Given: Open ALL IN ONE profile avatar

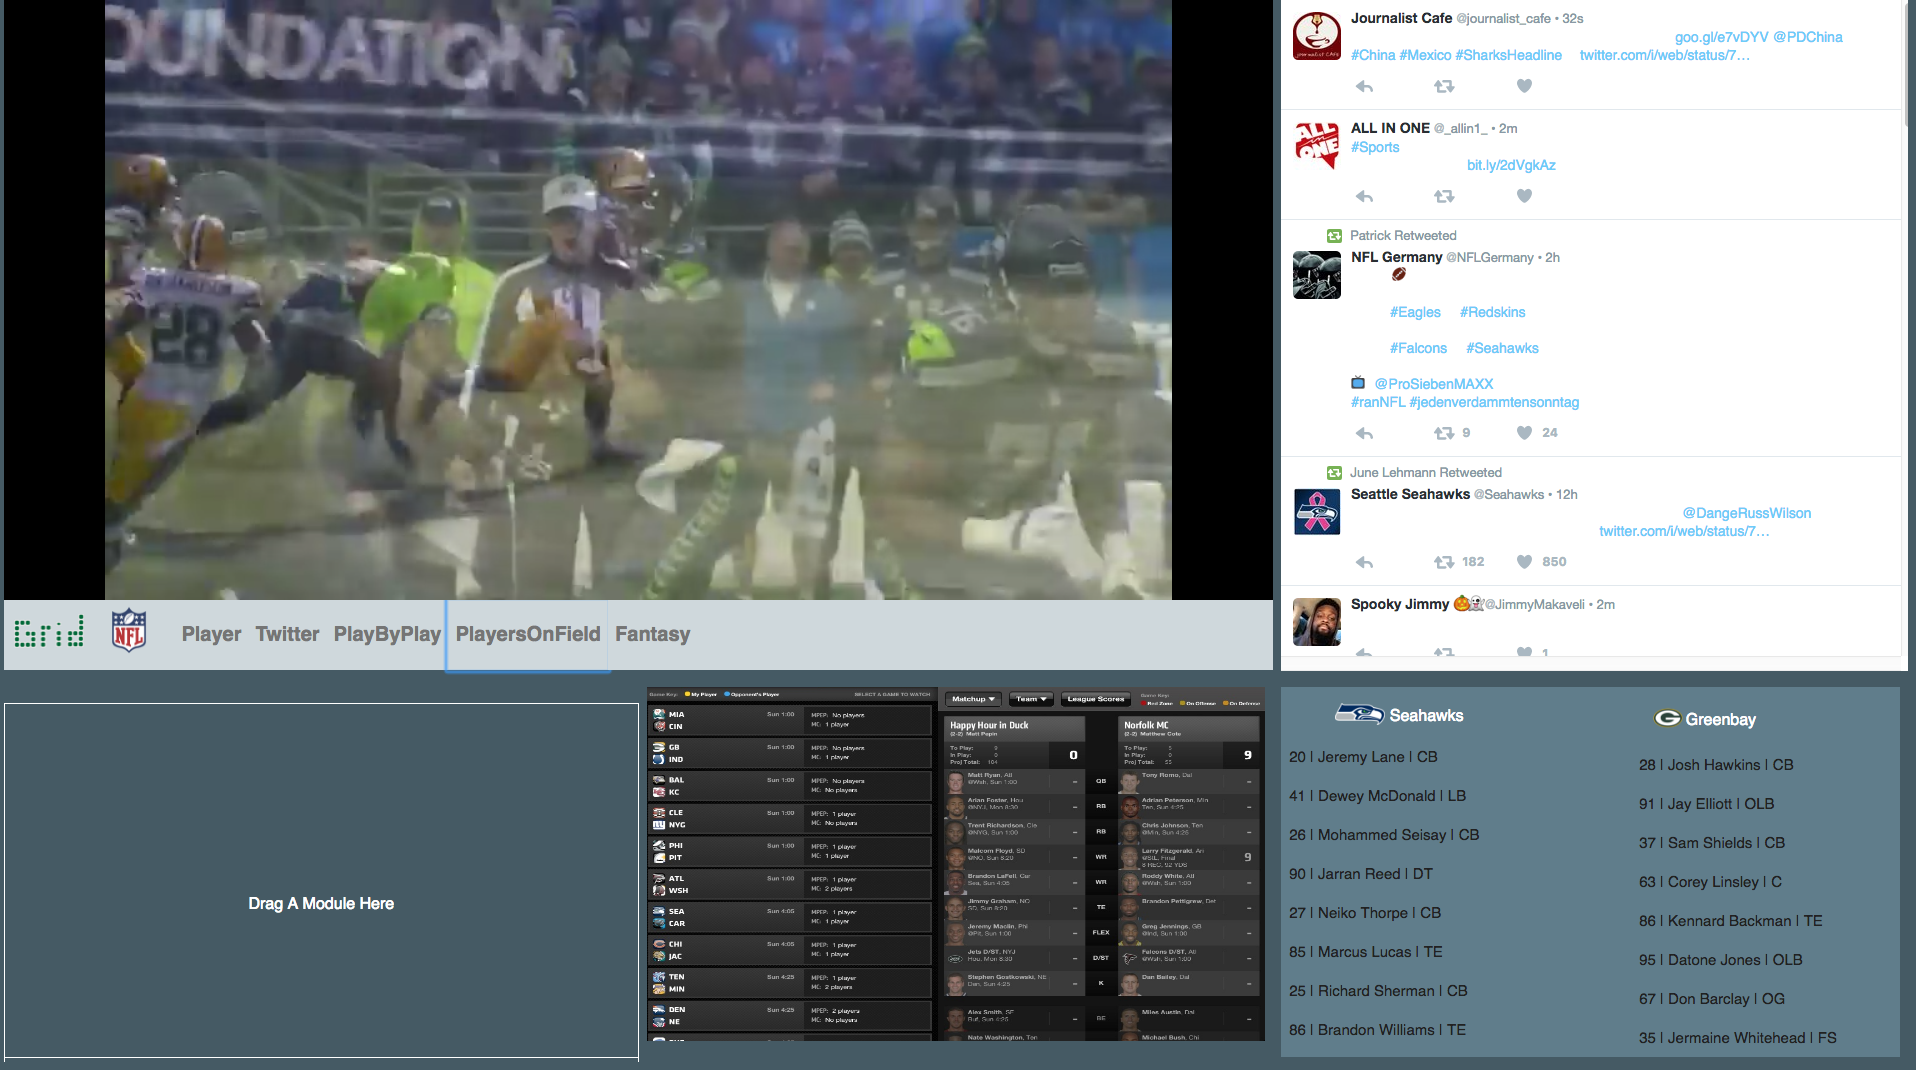Looking at the screenshot, I should click(1317, 145).
